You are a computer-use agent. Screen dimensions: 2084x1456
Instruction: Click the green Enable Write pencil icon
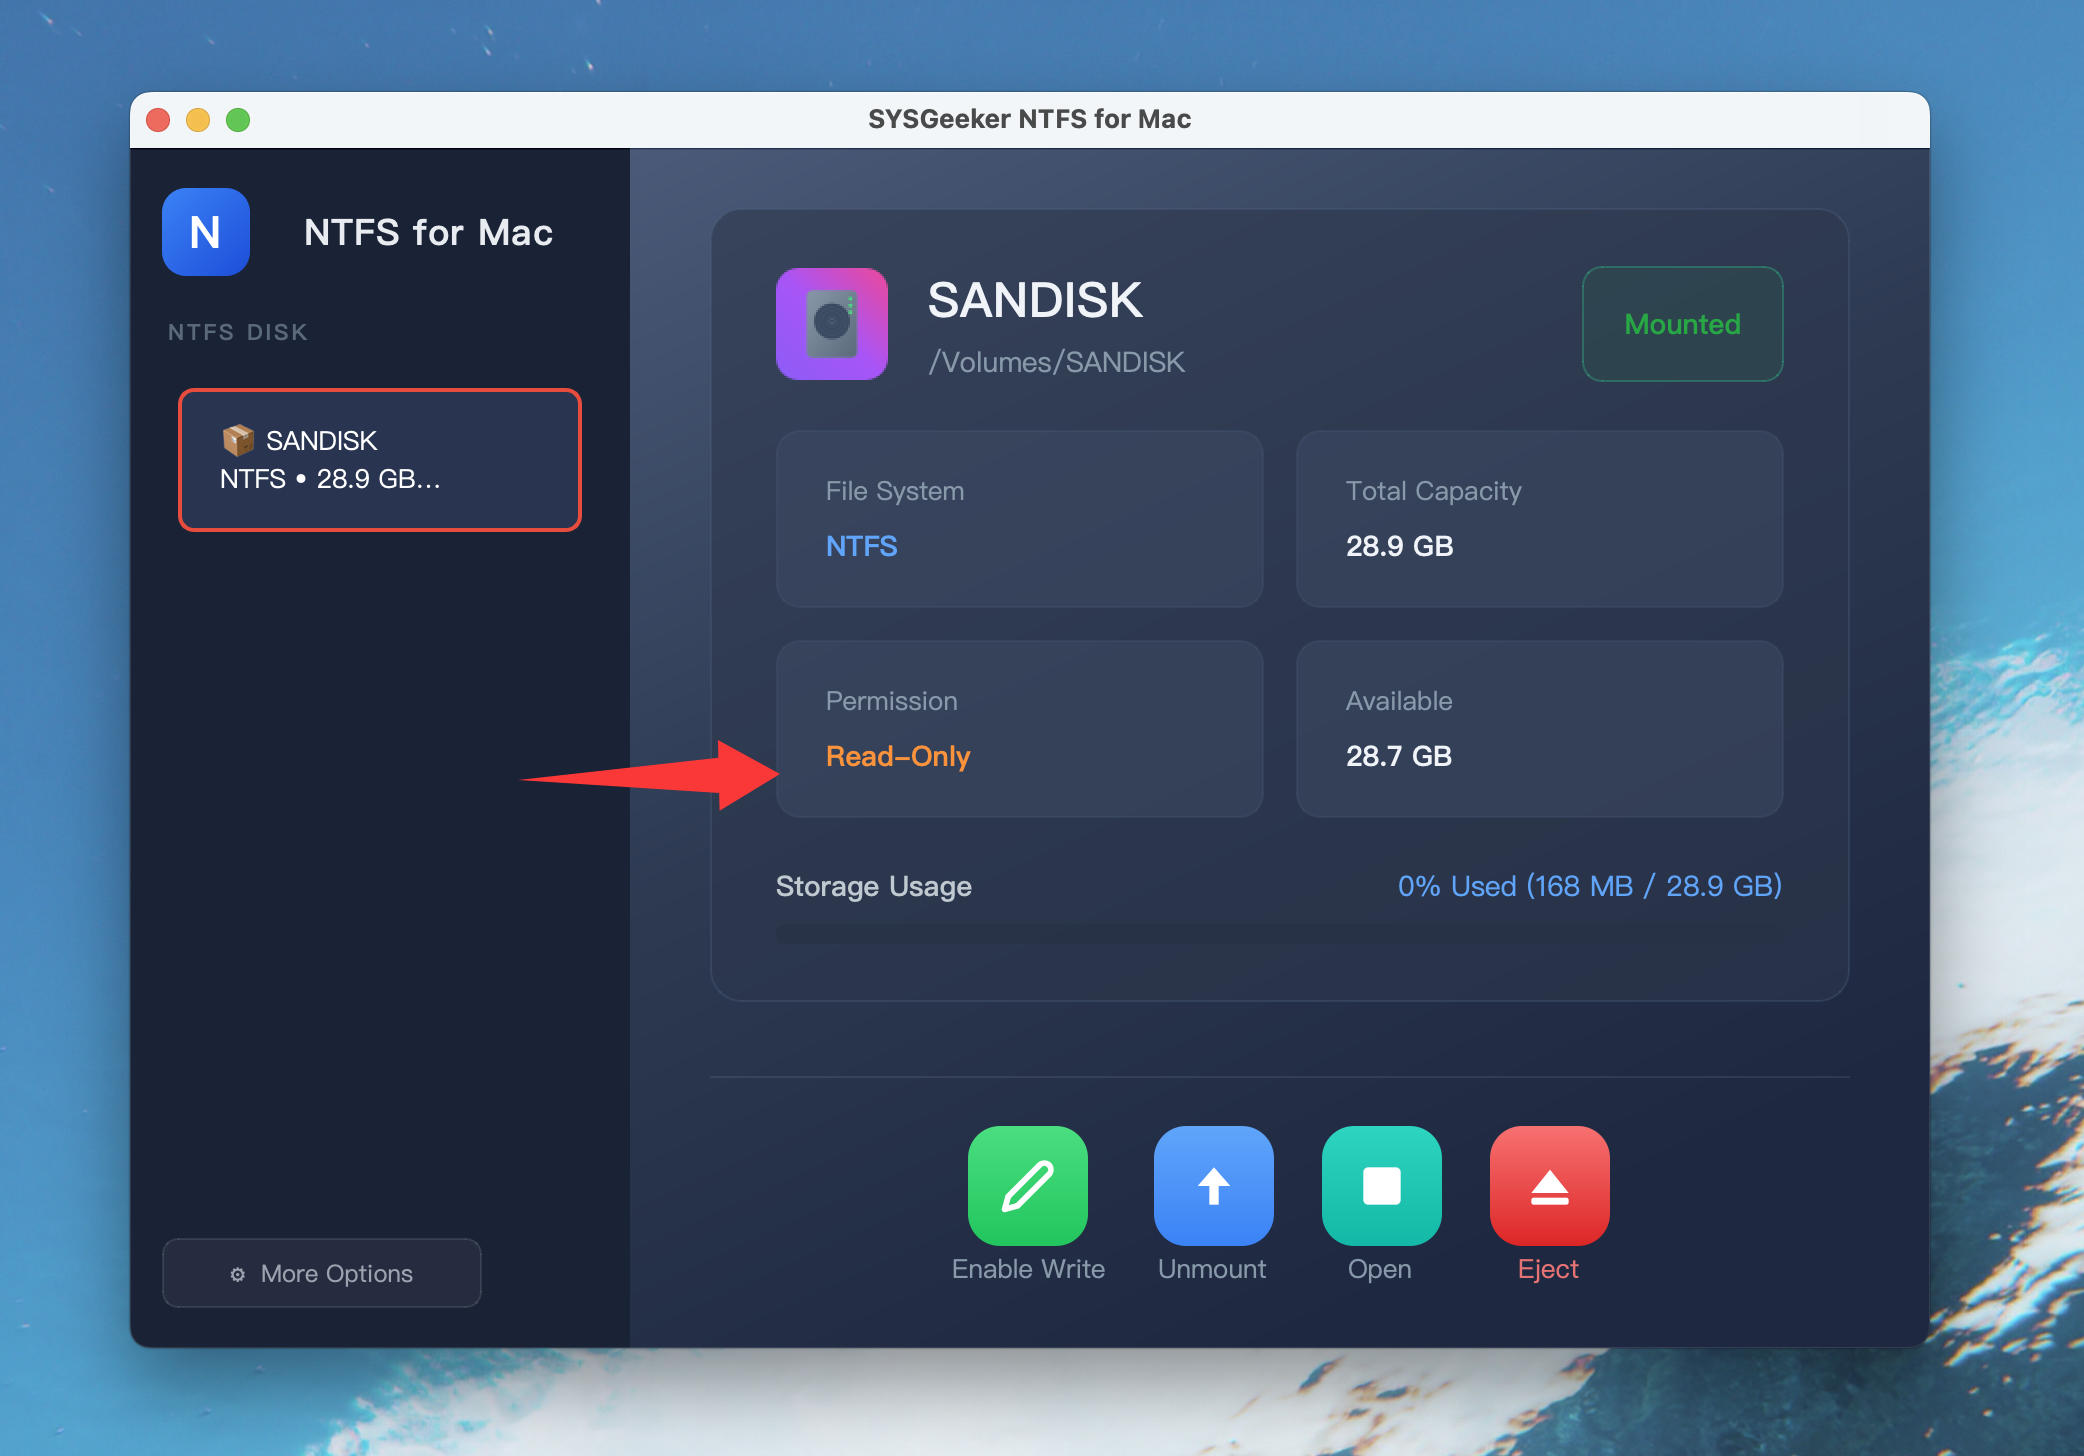(1027, 1185)
